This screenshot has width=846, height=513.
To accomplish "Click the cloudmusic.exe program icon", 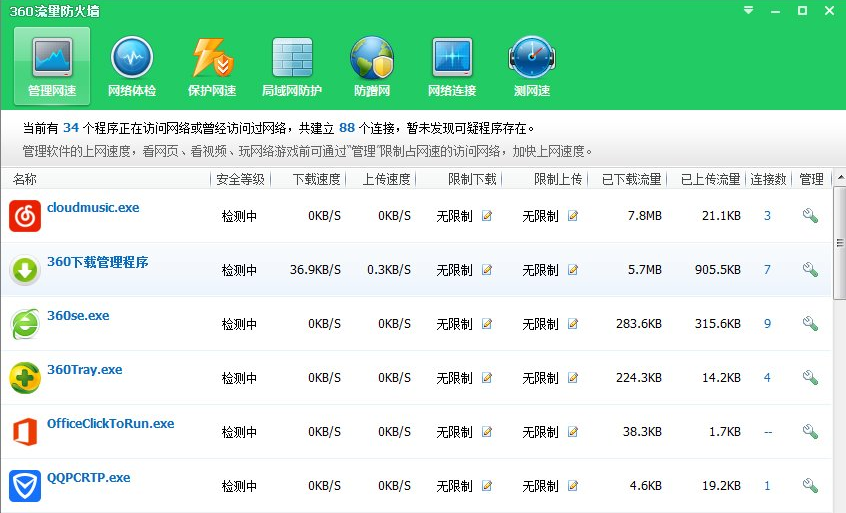I will pyautogui.click(x=25, y=216).
